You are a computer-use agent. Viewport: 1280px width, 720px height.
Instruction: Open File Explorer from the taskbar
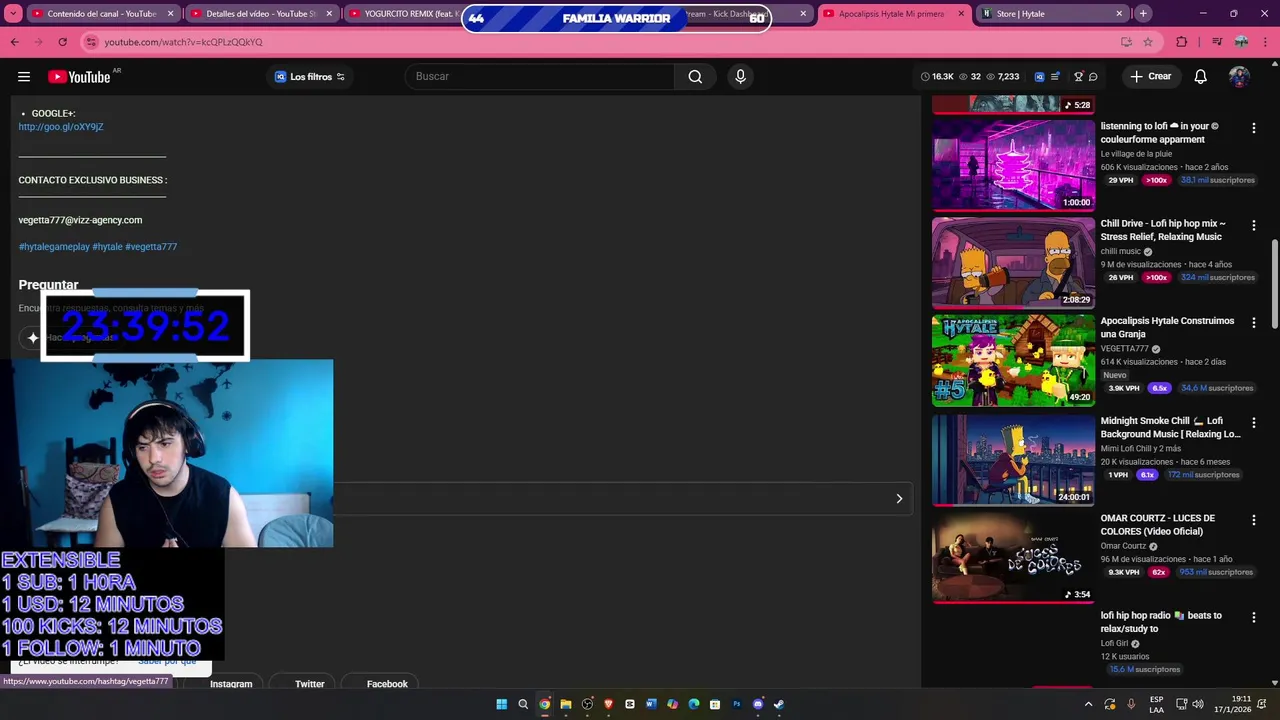coord(566,704)
